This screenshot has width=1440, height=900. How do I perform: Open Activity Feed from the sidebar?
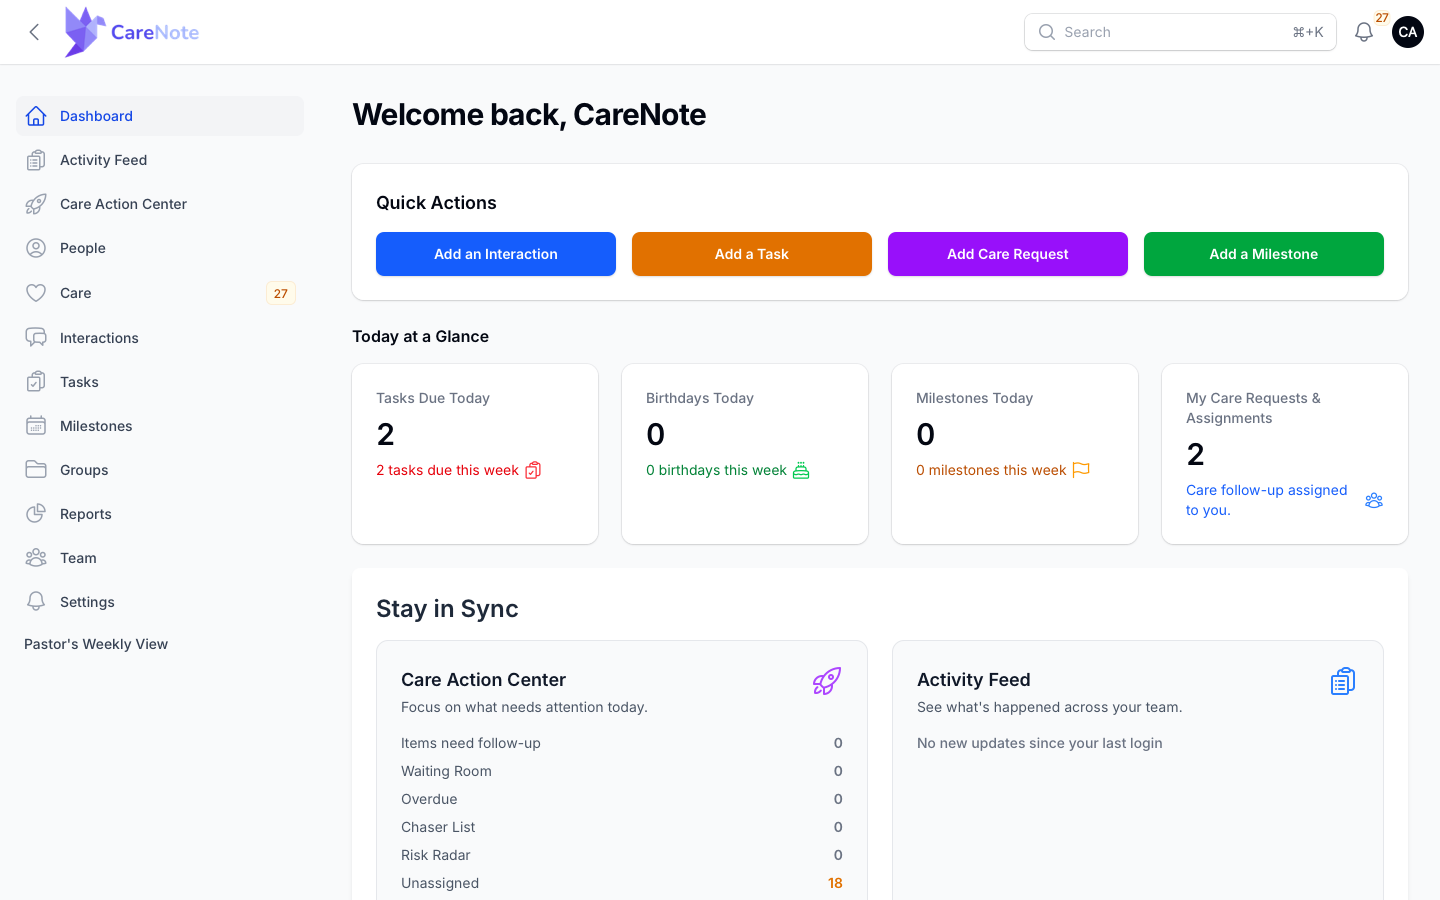[x=160, y=160]
